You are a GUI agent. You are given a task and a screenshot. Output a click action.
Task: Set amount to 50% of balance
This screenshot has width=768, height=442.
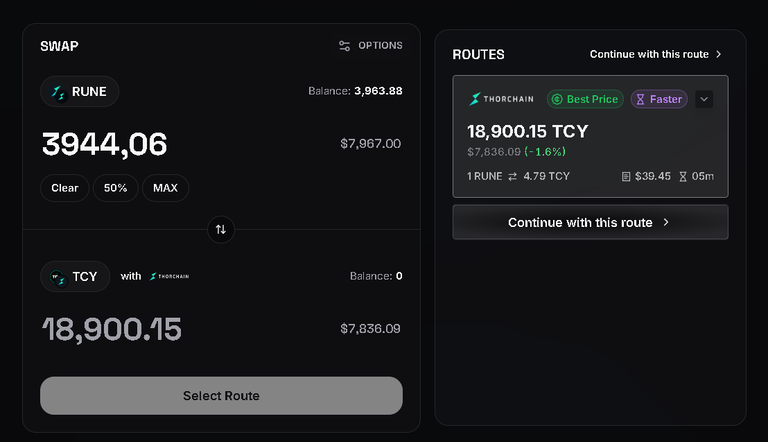[x=116, y=188]
